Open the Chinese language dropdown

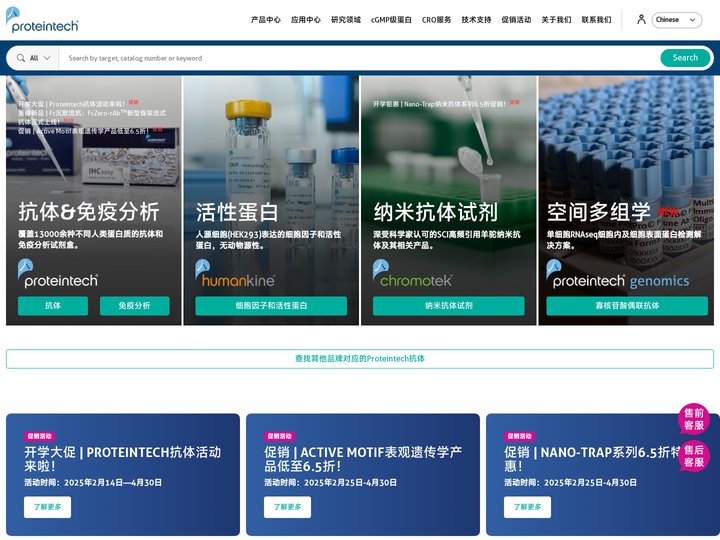point(676,20)
